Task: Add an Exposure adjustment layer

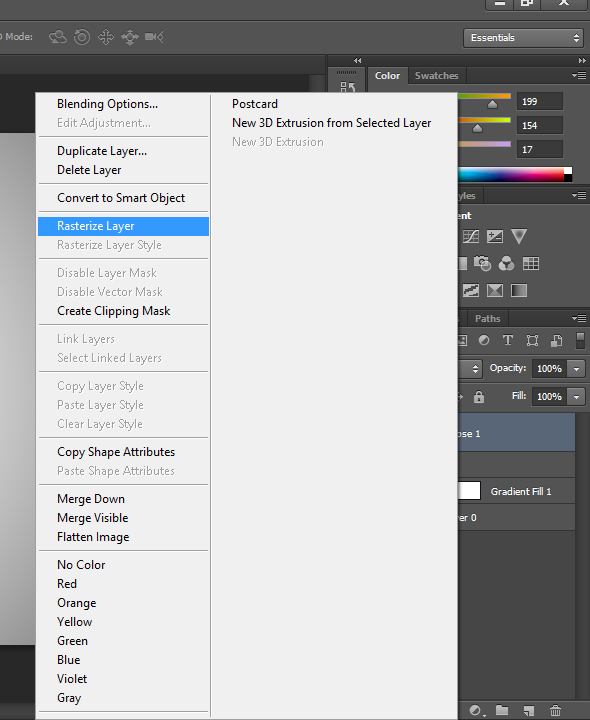Action: click(494, 236)
